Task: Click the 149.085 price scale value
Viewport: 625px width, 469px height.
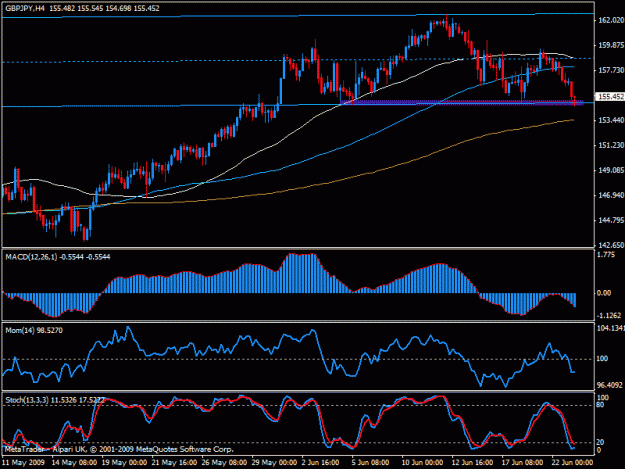Action: (610, 171)
